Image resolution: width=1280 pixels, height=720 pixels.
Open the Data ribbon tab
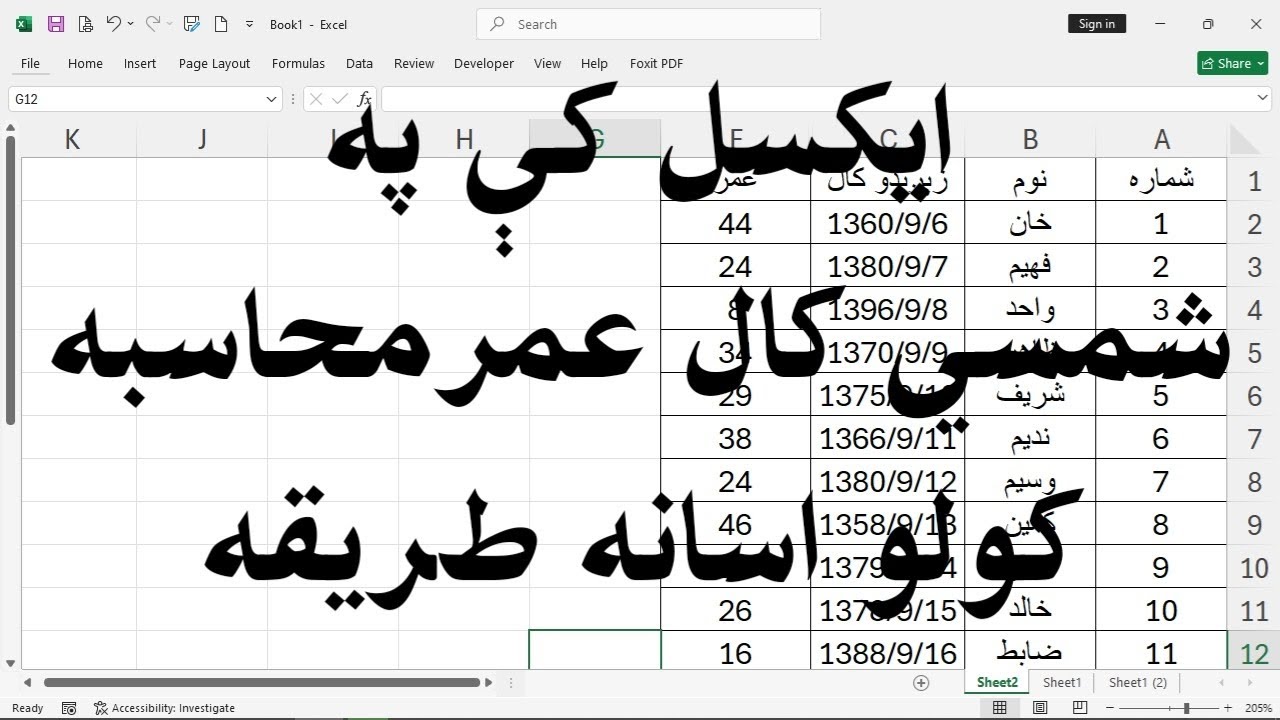(x=359, y=63)
